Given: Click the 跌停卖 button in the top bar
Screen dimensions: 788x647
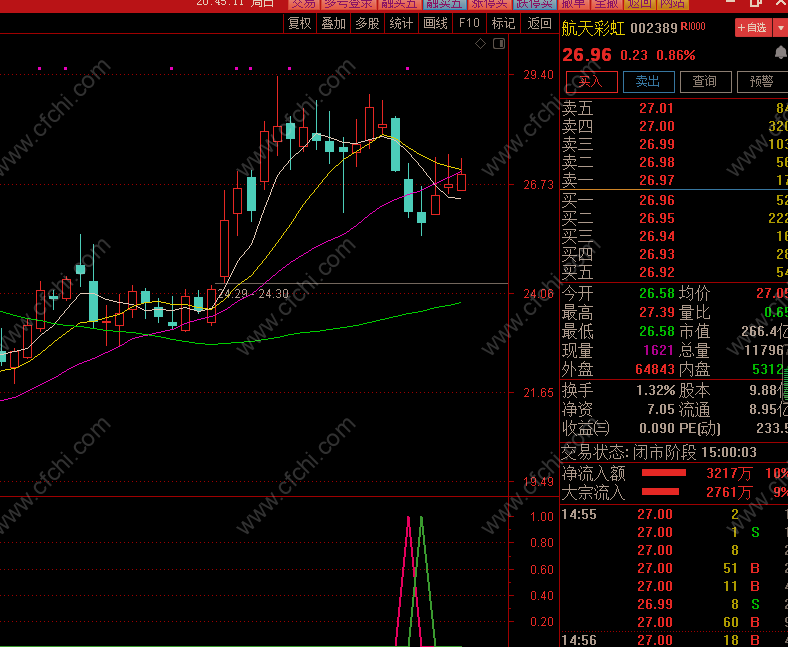Looking at the screenshot, I should coord(535,4).
